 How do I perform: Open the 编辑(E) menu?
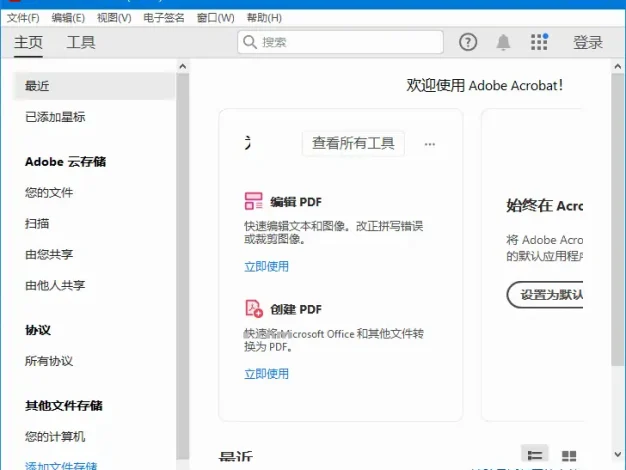pyautogui.click(x=68, y=18)
